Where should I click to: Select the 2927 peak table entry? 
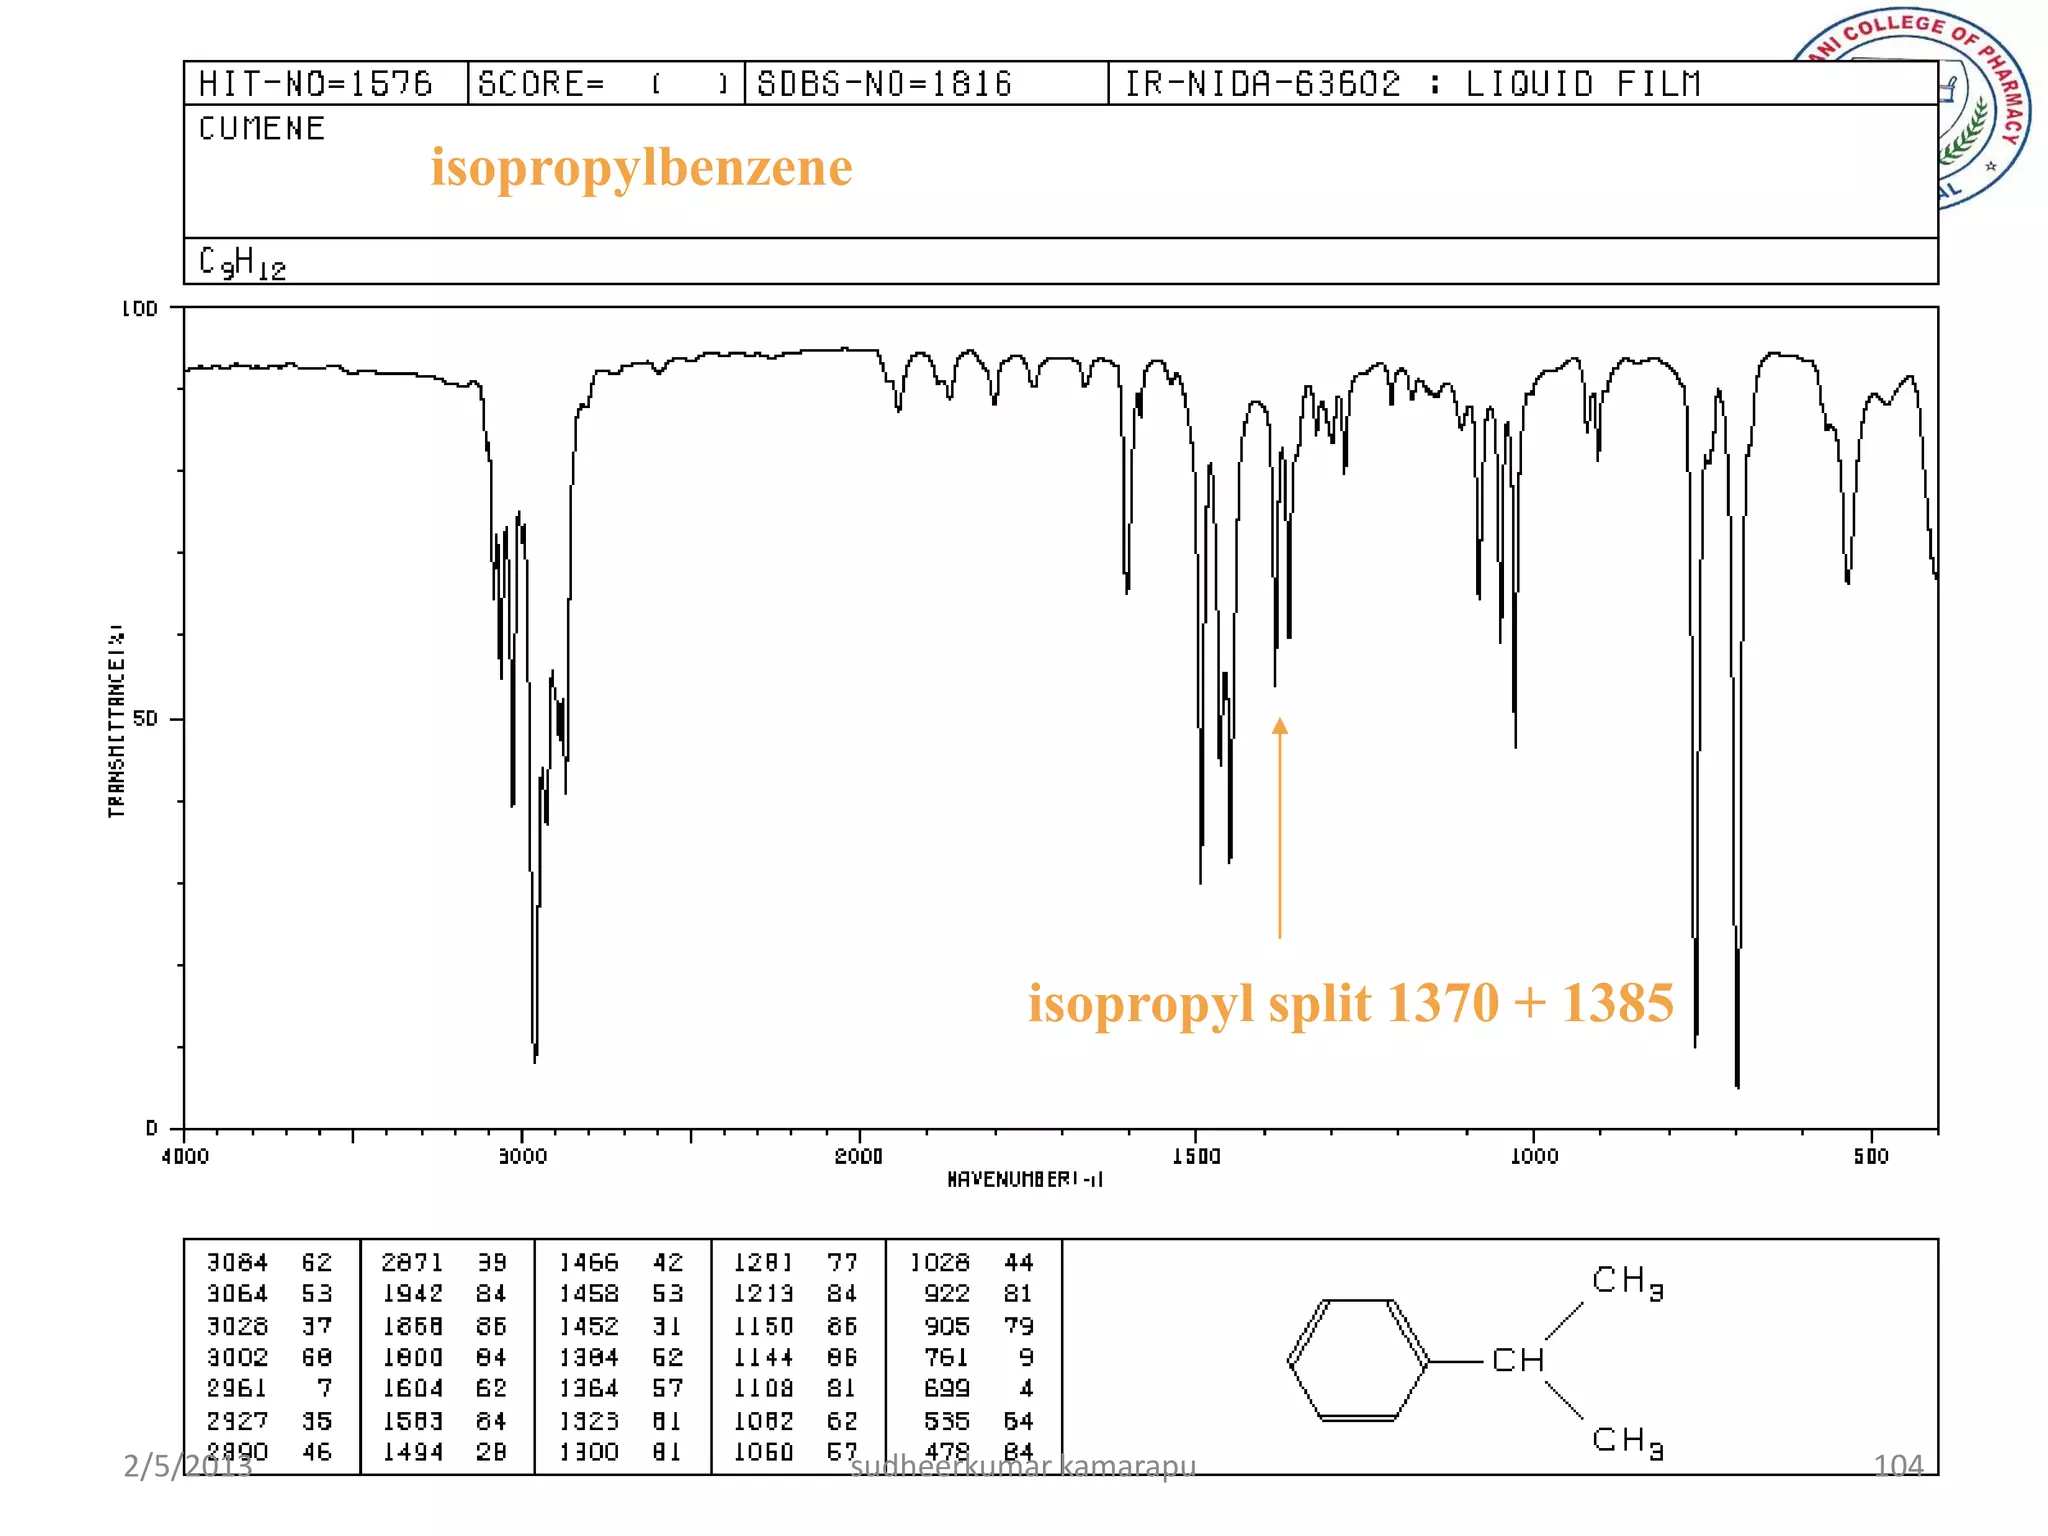270,1421
